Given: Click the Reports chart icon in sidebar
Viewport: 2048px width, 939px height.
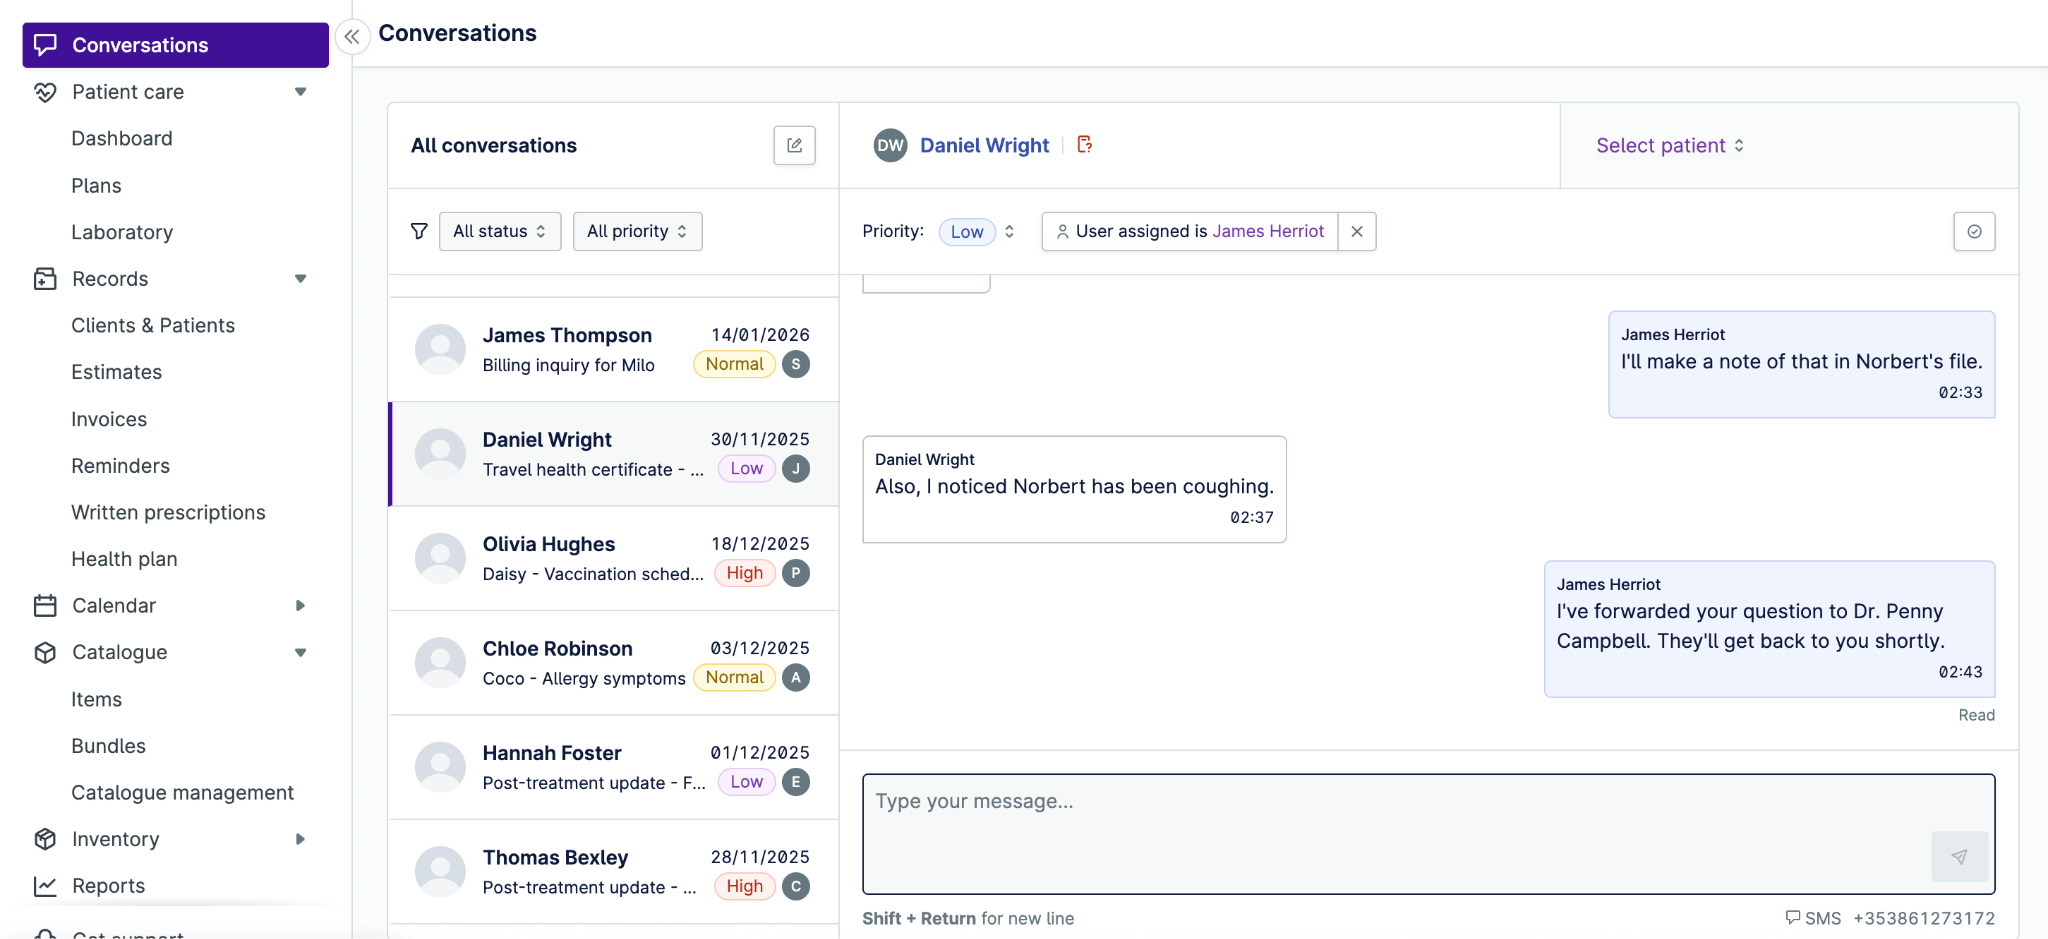Looking at the screenshot, I should point(45,886).
